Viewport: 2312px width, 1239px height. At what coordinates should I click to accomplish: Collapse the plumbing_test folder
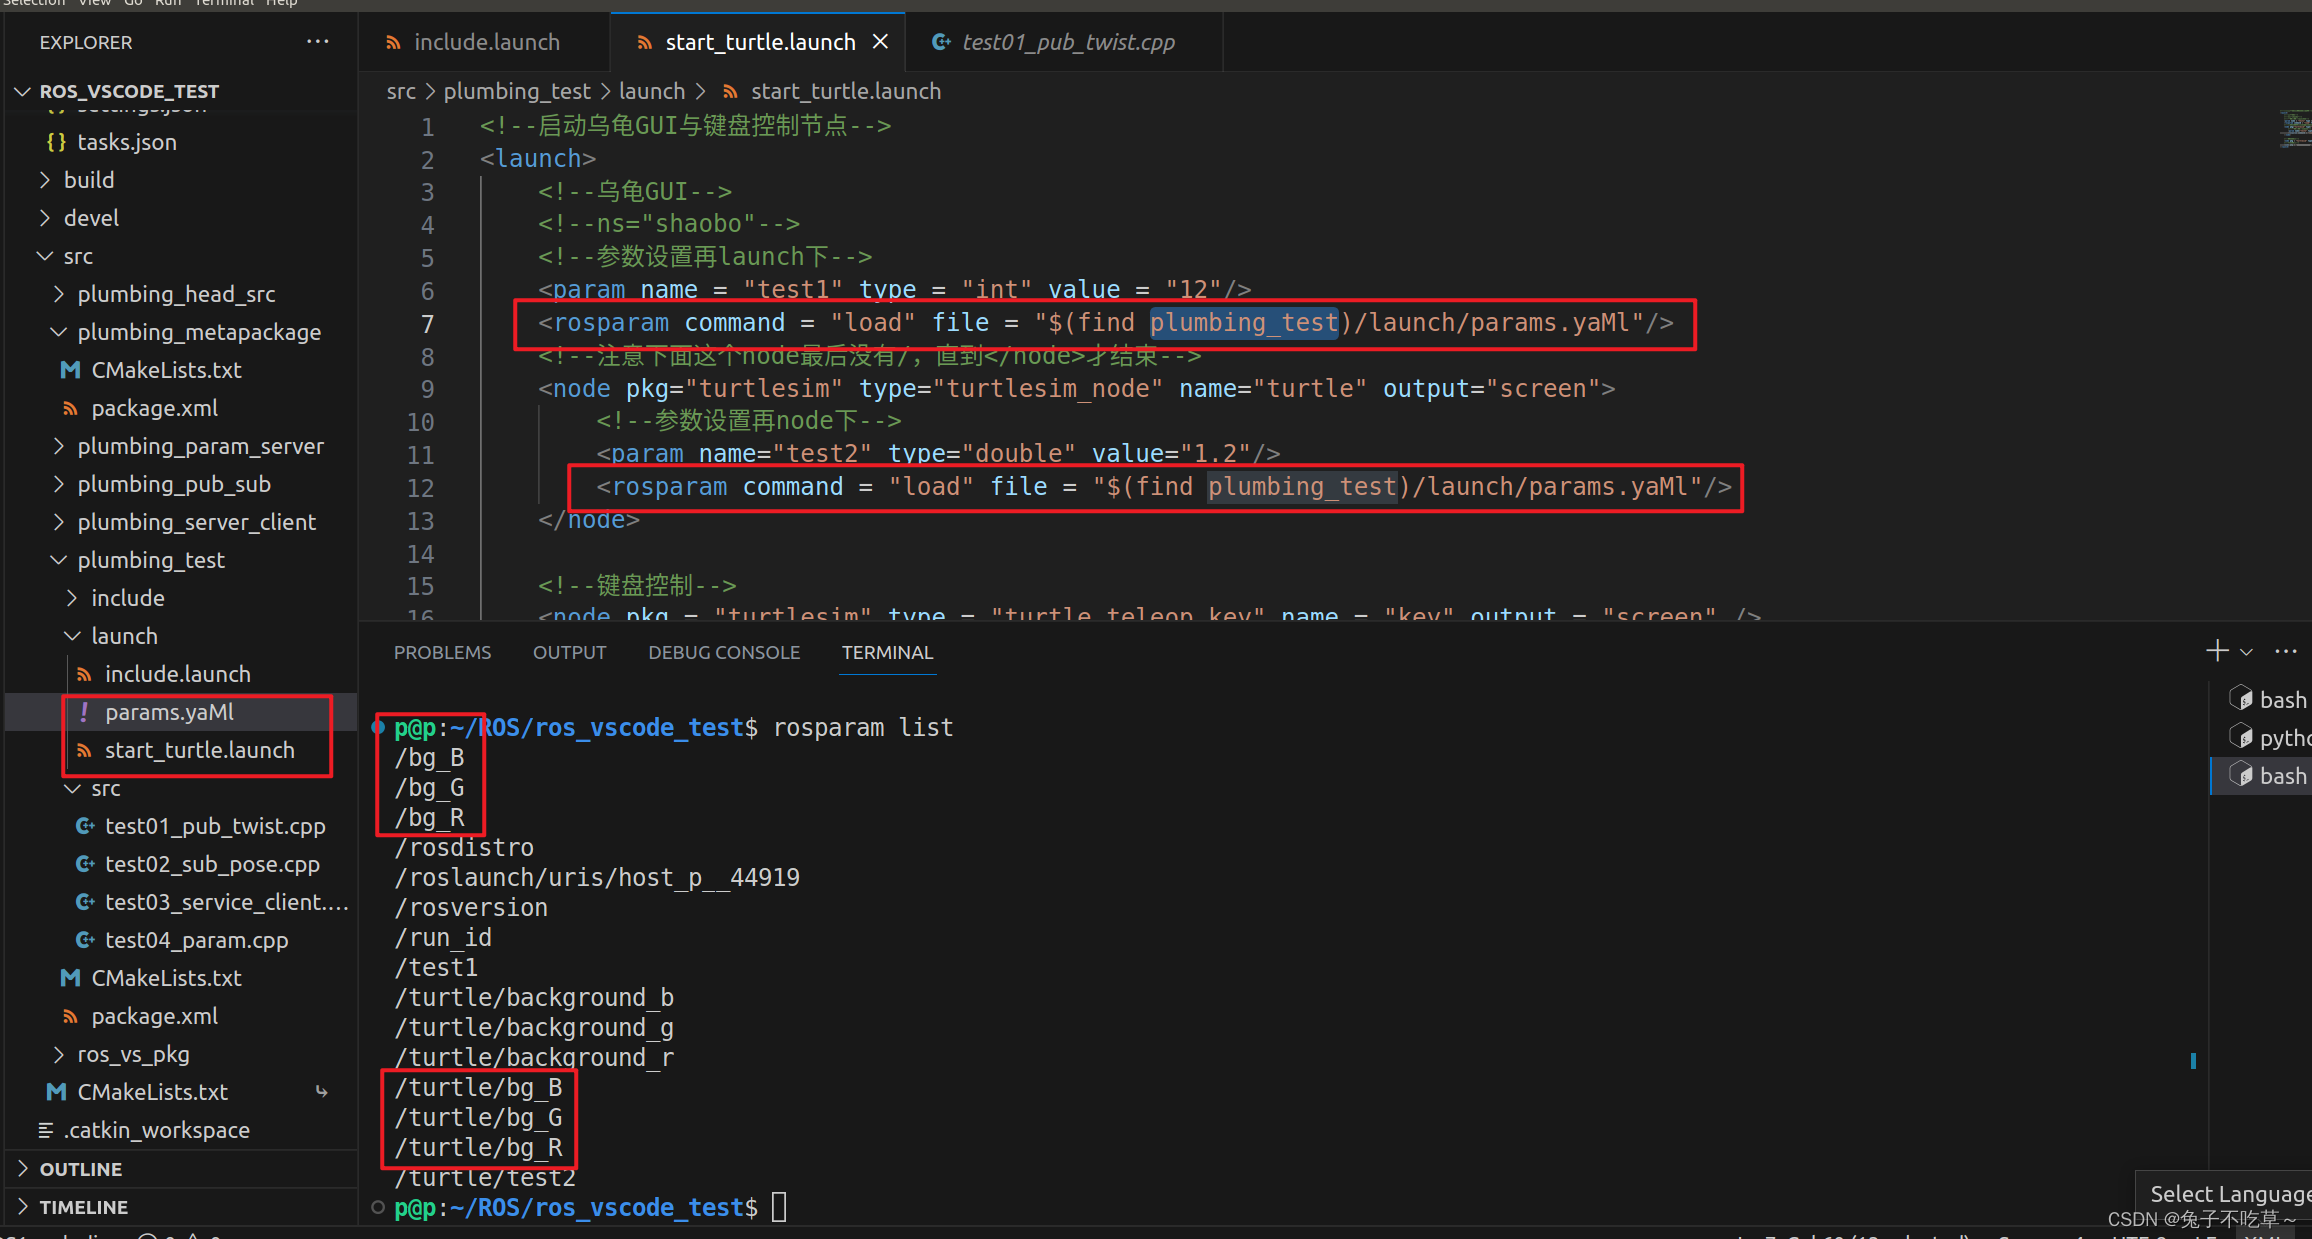tap(150, 560)
